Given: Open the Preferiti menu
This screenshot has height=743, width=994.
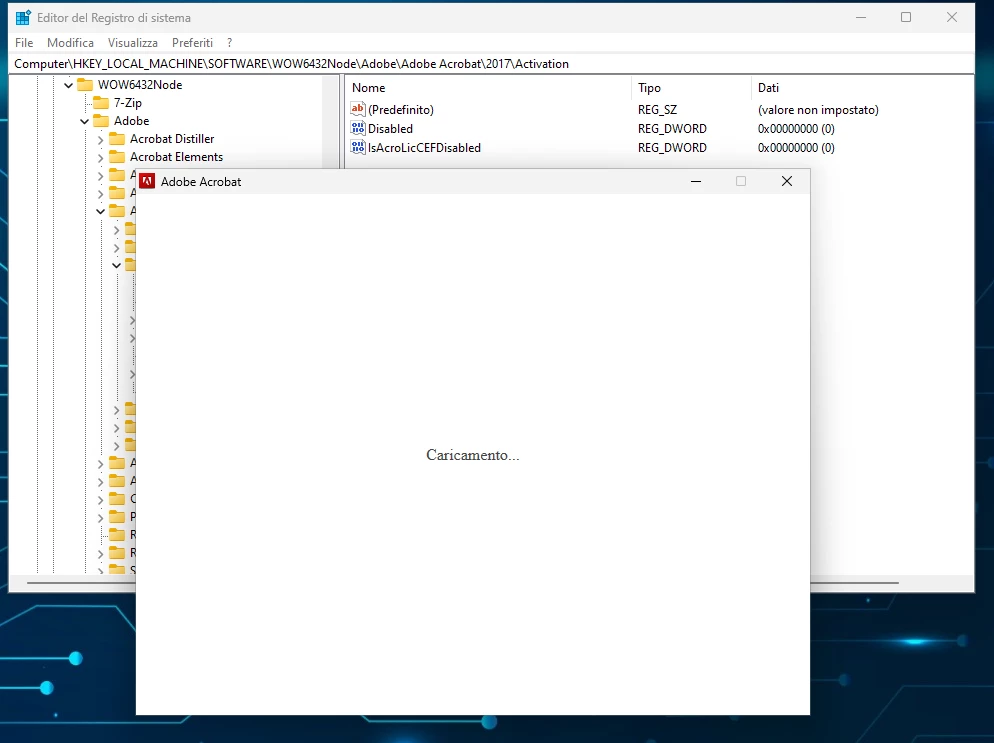Looking at the screenshot, I should click(x=192, y=42).
